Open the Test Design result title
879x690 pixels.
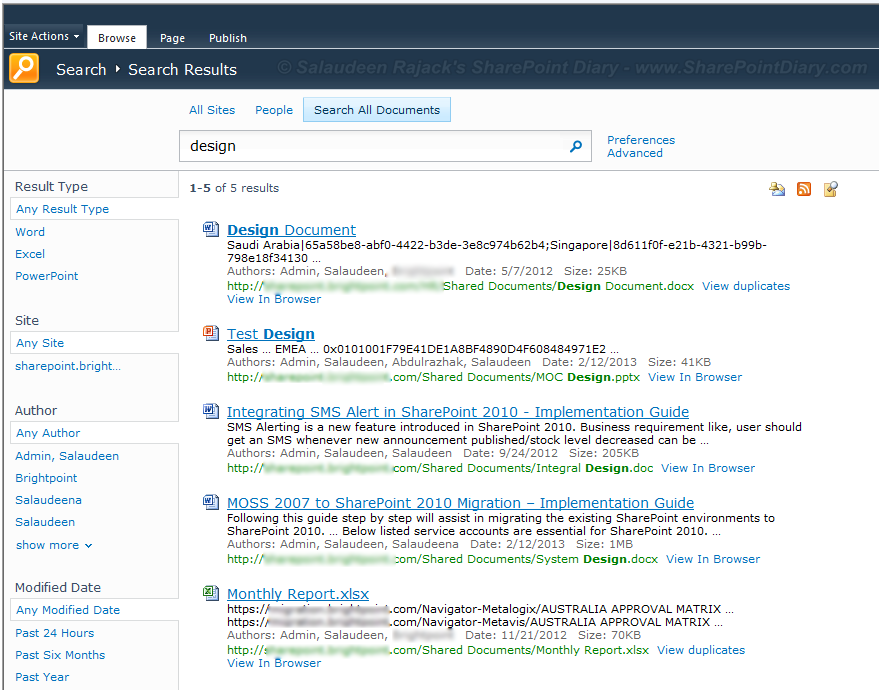coord(270,334)
